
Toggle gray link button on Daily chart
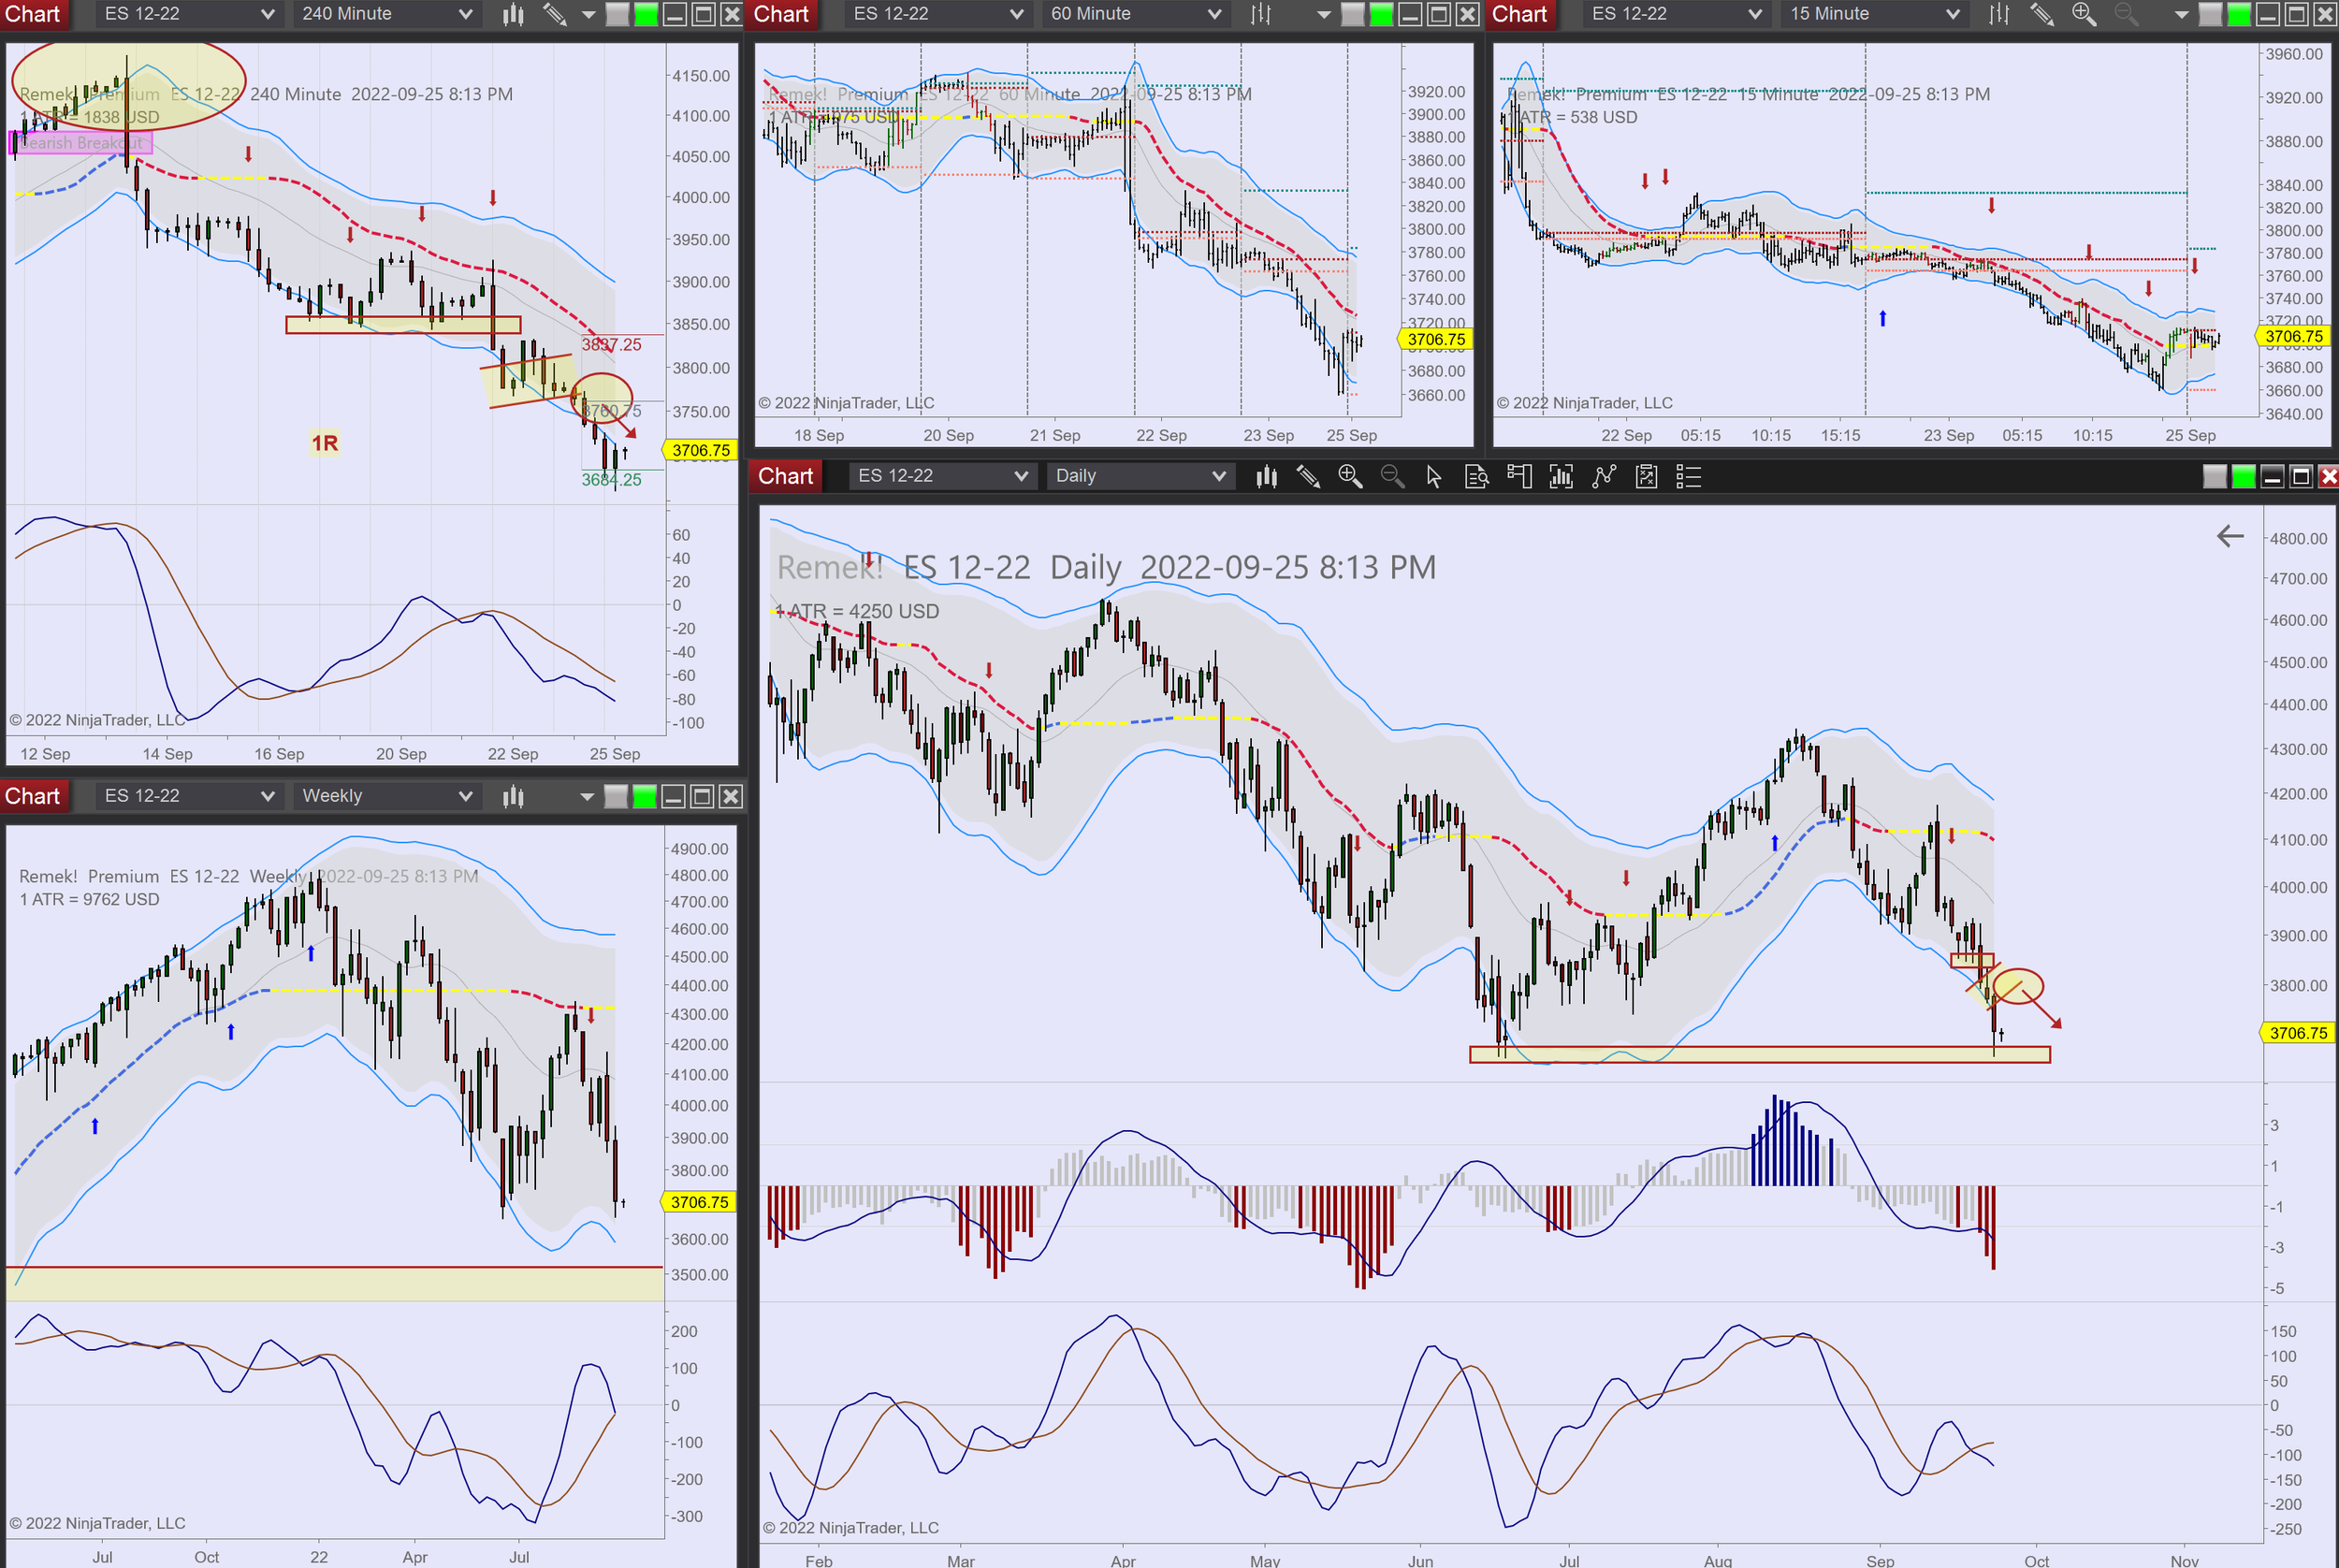2215,476
